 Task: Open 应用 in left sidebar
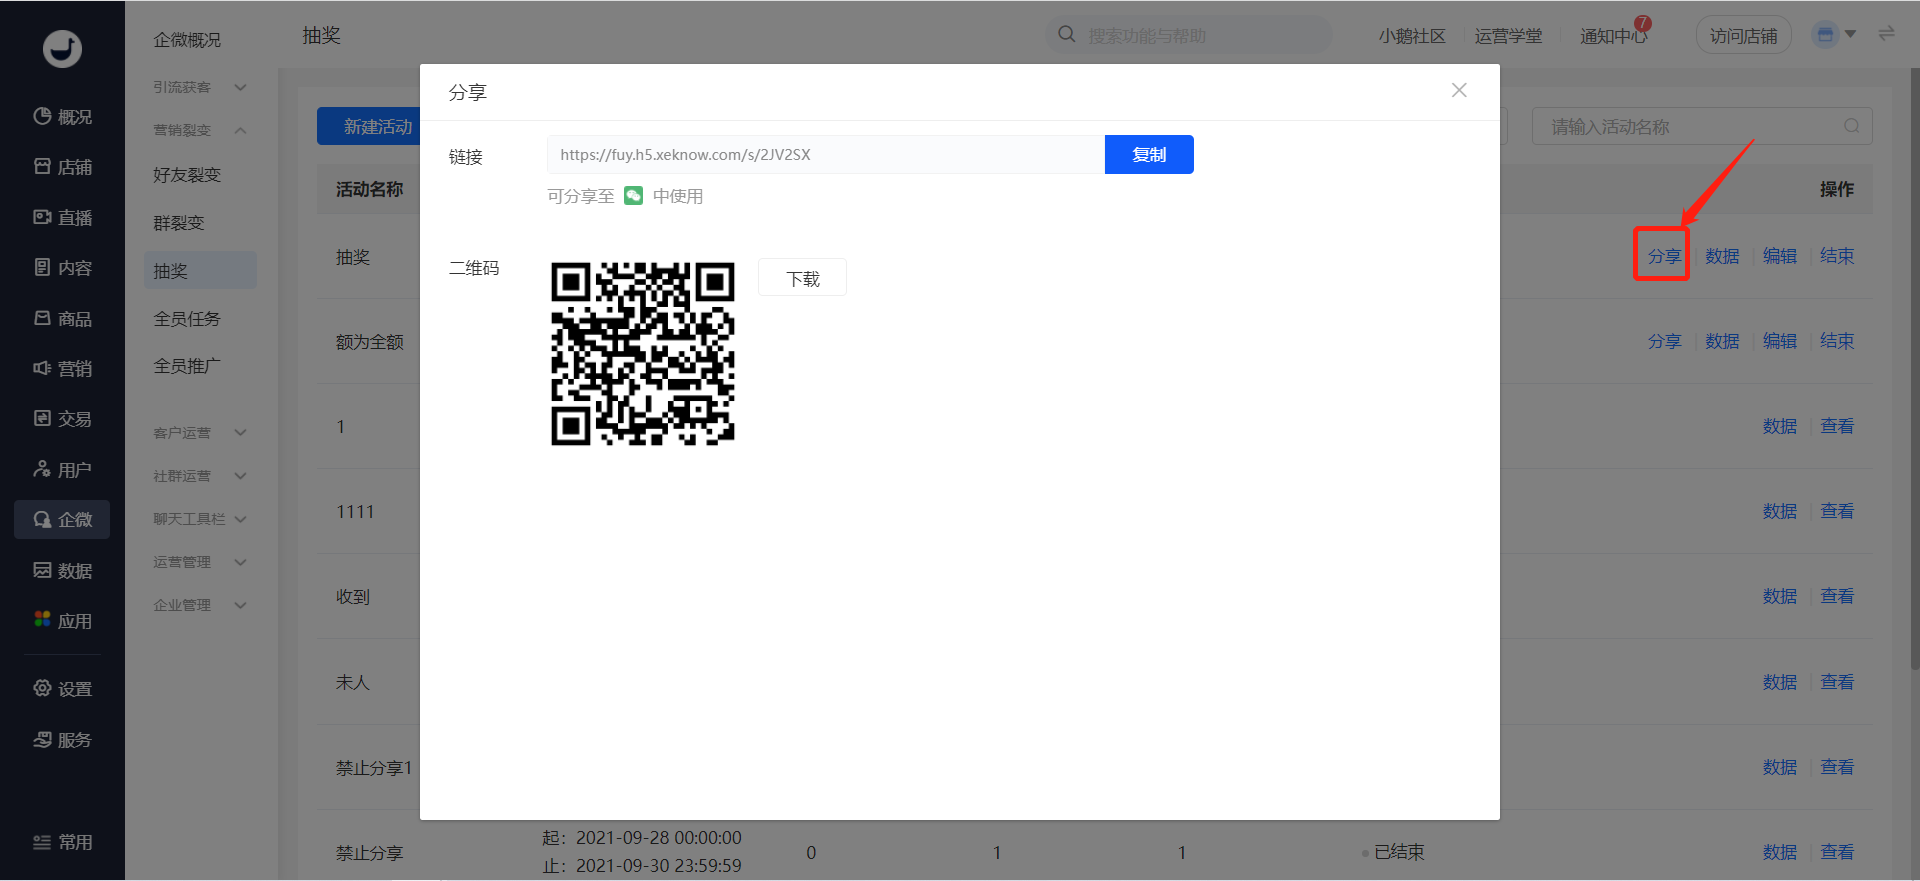pos(62,621)
